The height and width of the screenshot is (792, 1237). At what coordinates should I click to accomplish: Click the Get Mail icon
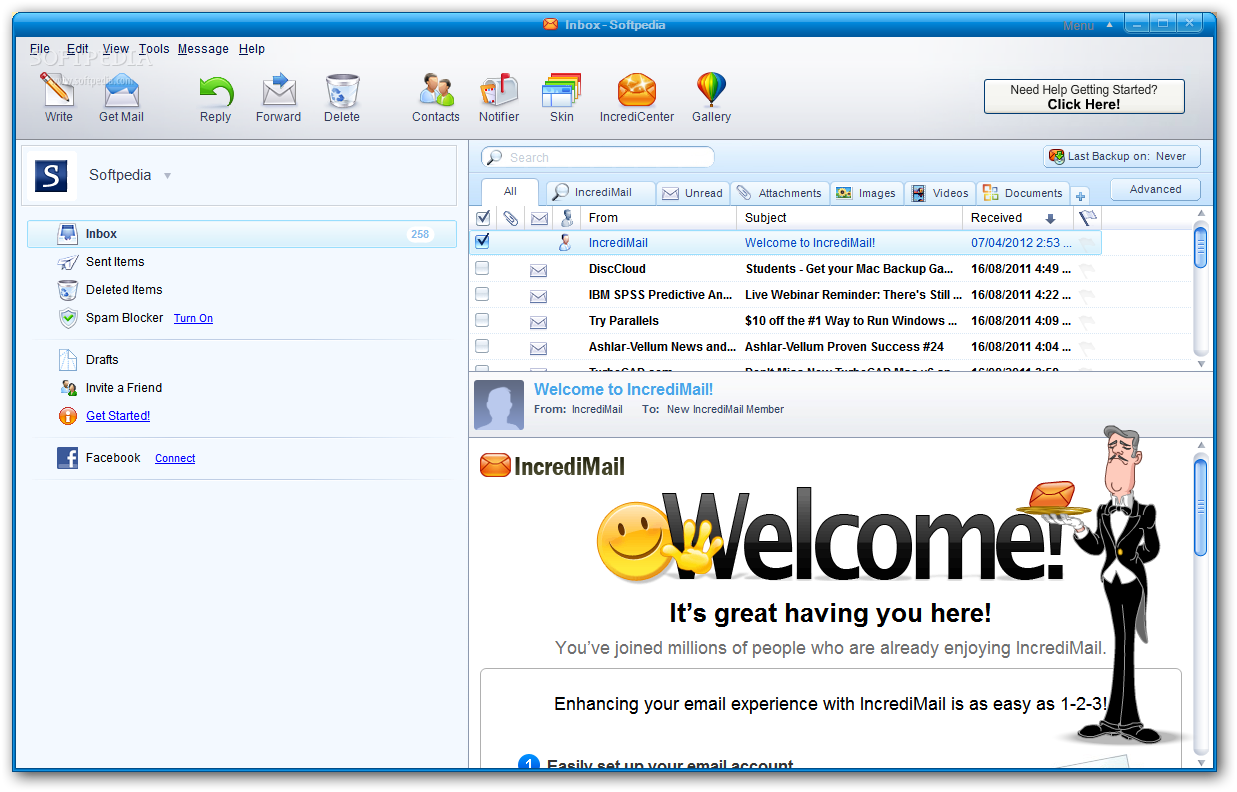click(x=121, y=90)
